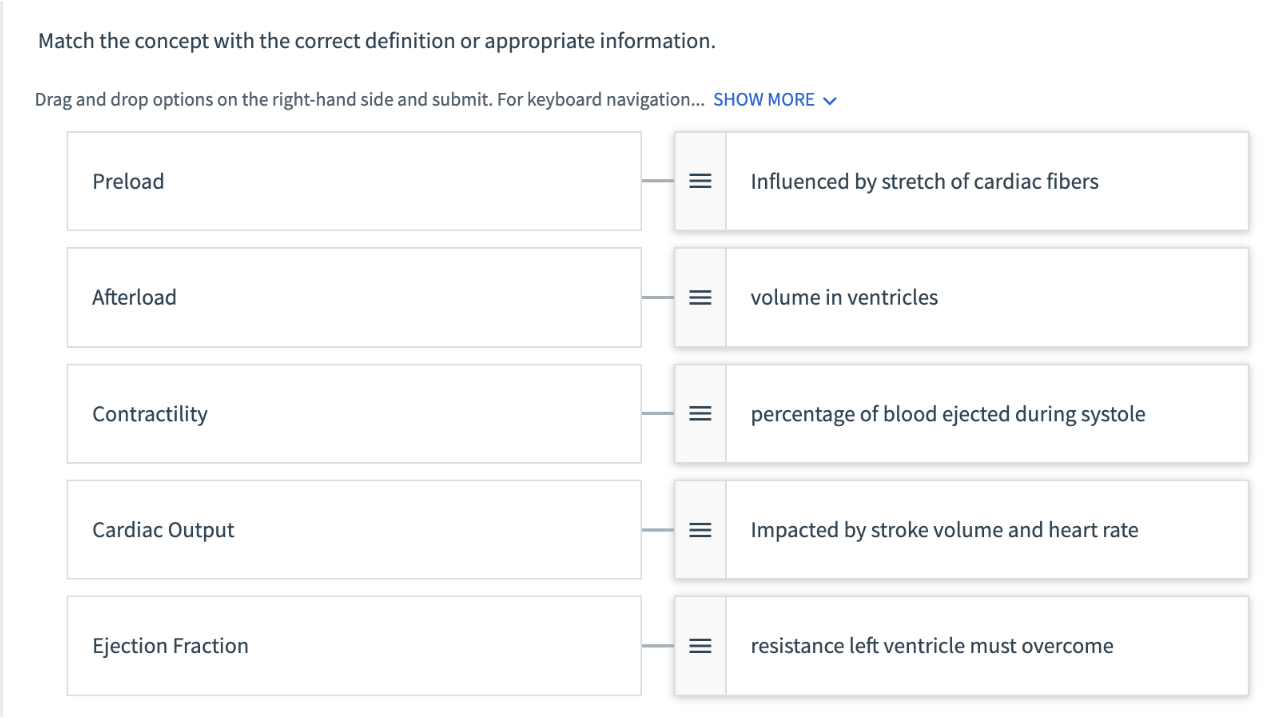Select the Afterload concept box

tap(354, 297)
